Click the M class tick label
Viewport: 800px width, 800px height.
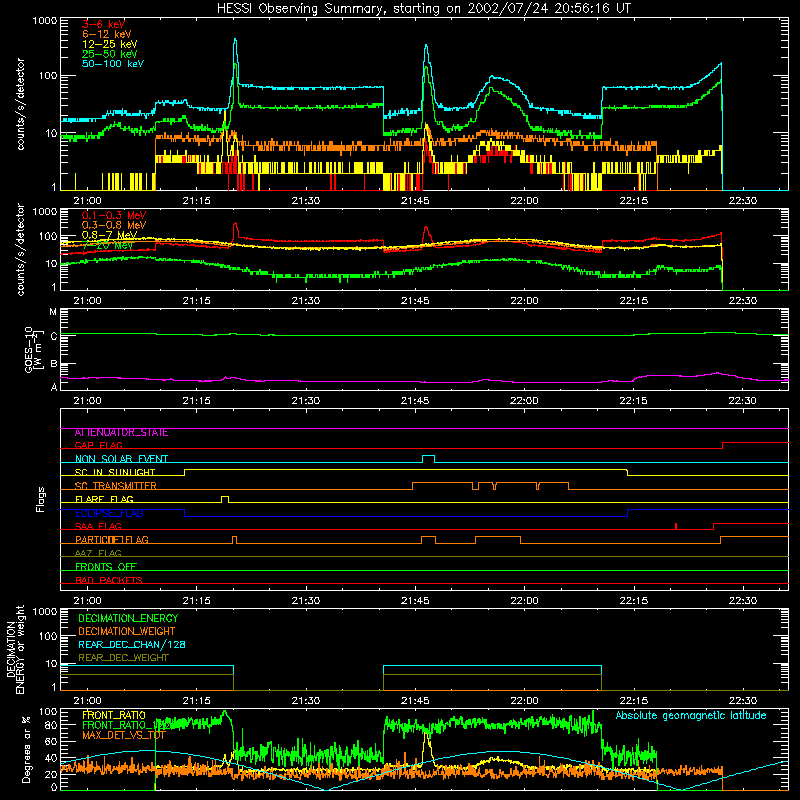53,312
